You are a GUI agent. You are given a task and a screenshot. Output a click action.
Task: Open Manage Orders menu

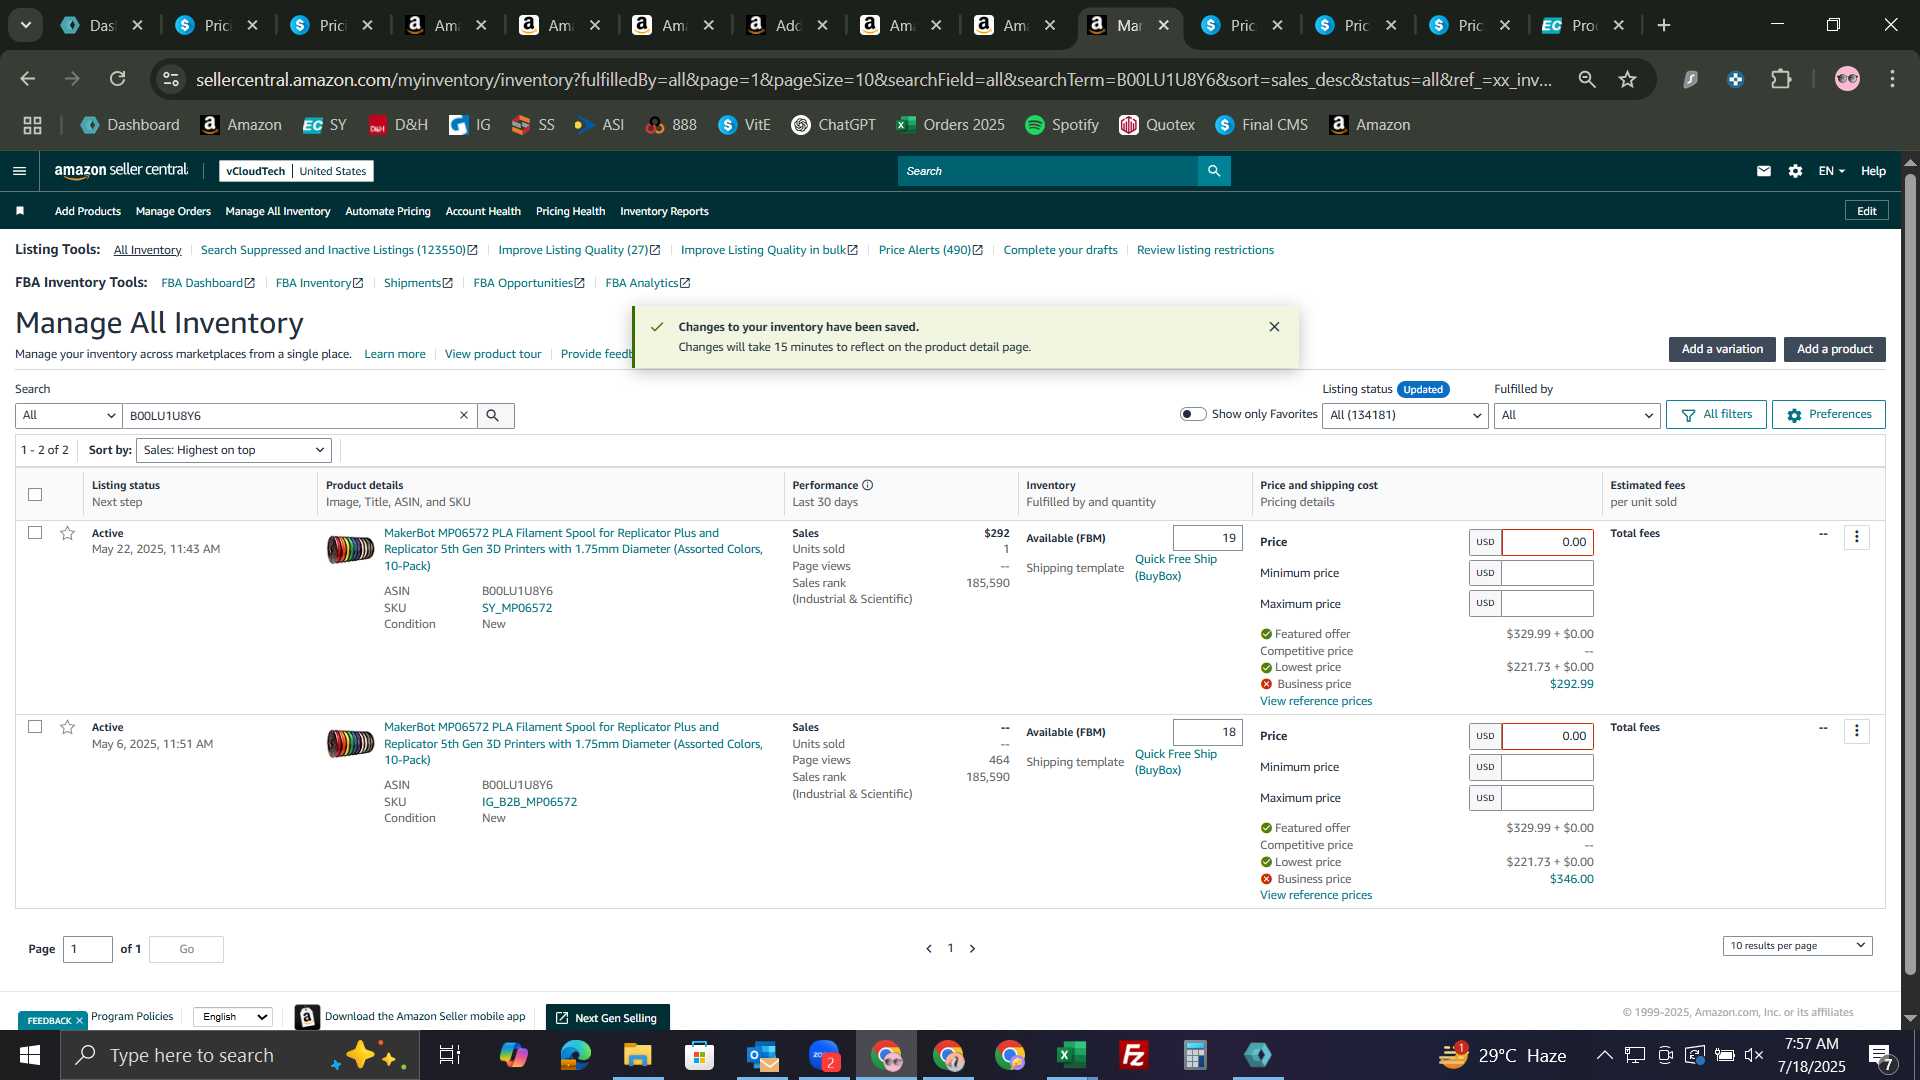(x=173, y=211)
